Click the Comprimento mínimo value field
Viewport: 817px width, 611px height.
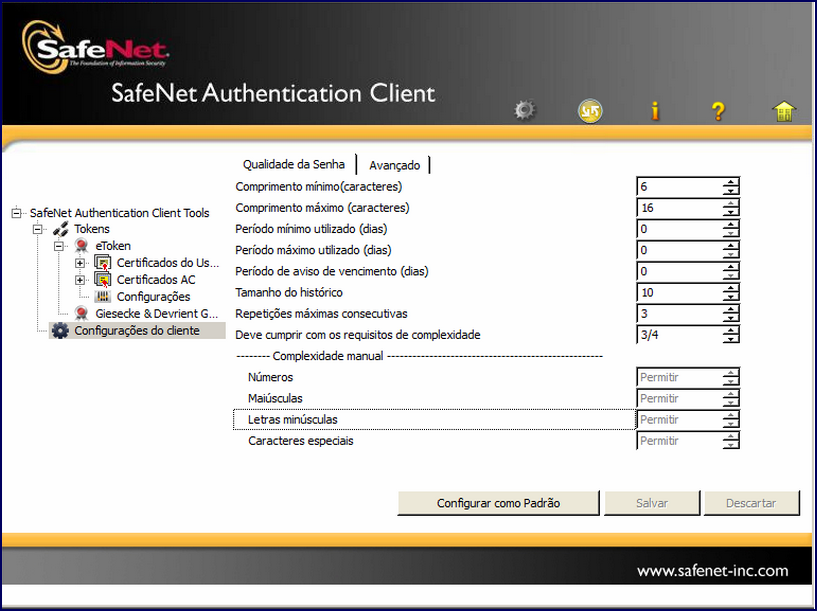click(679, 186)
